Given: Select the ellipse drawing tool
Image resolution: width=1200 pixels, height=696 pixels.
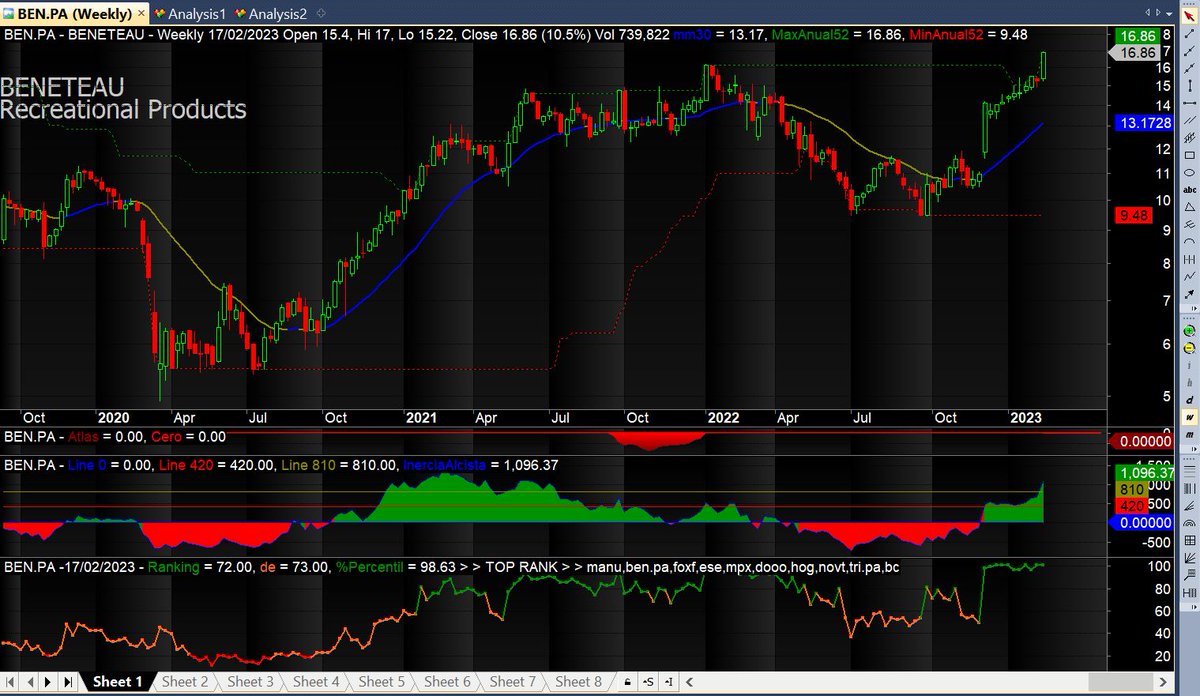Looking at the screenshot, I should pos(1190,173).
